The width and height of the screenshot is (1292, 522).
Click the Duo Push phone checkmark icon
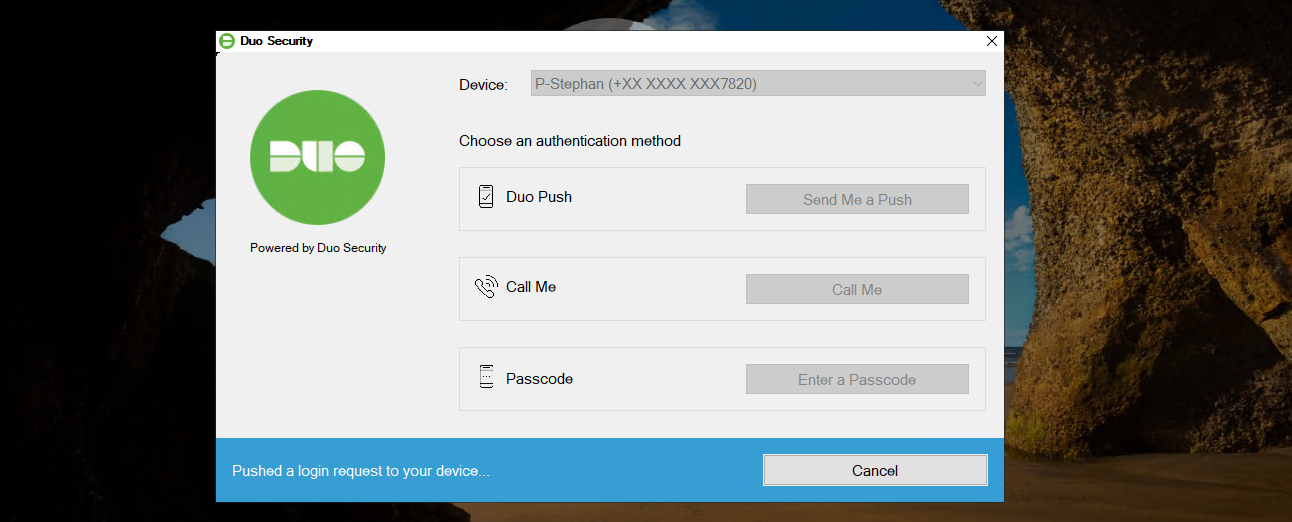(x=486, y=197)
